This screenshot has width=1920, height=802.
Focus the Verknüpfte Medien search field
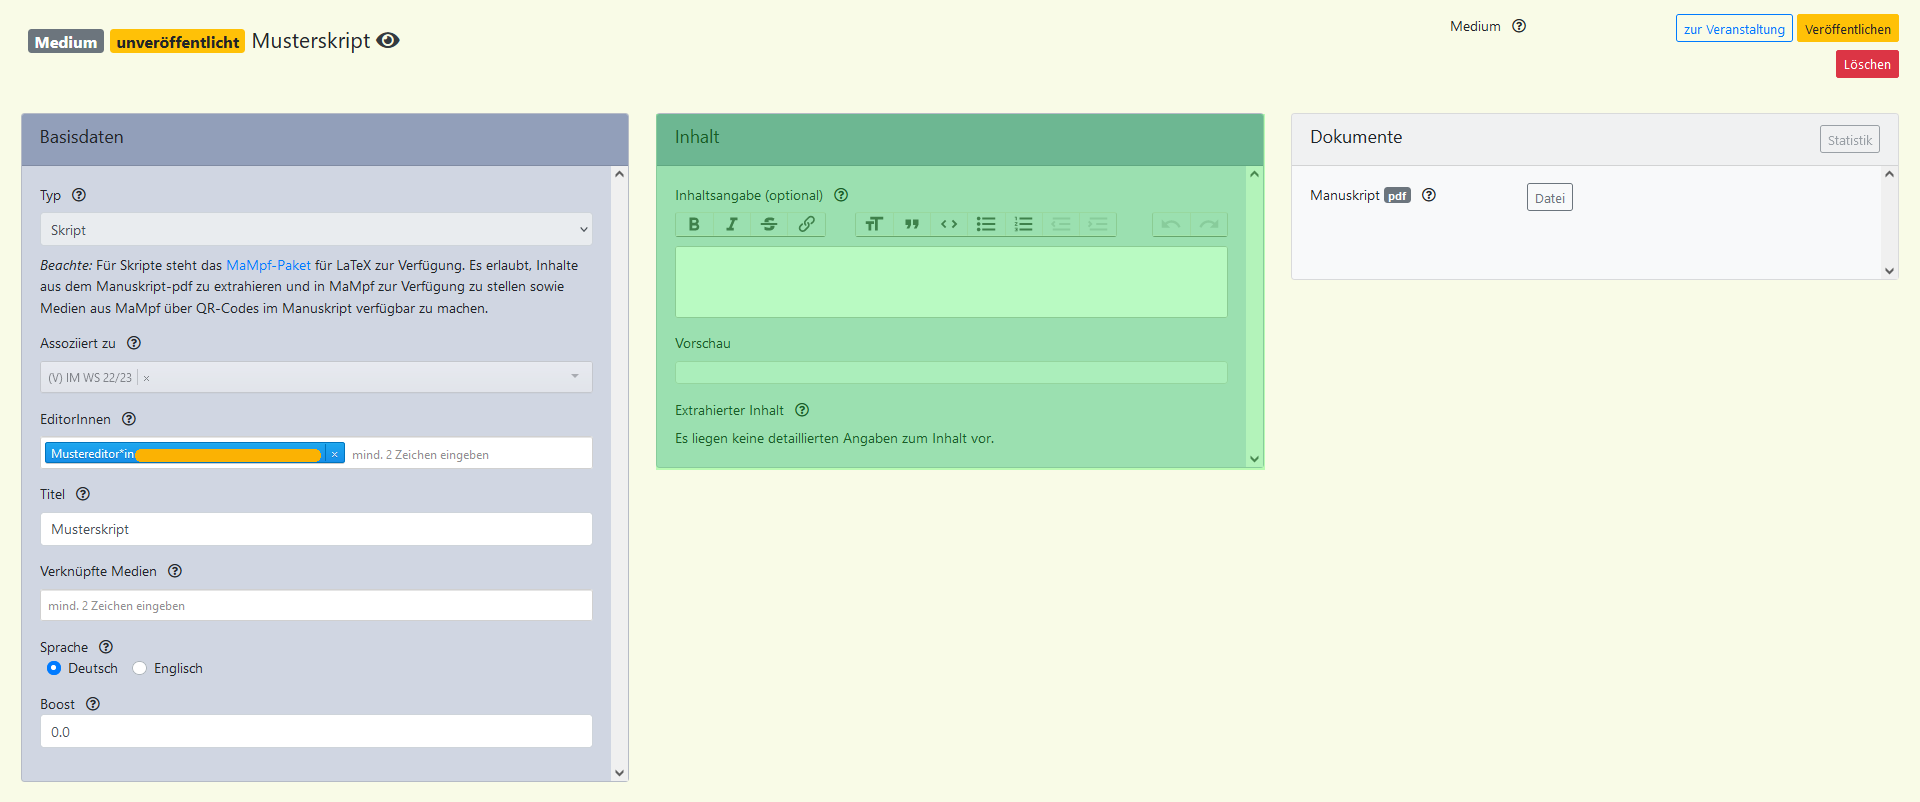coord(316,606)
